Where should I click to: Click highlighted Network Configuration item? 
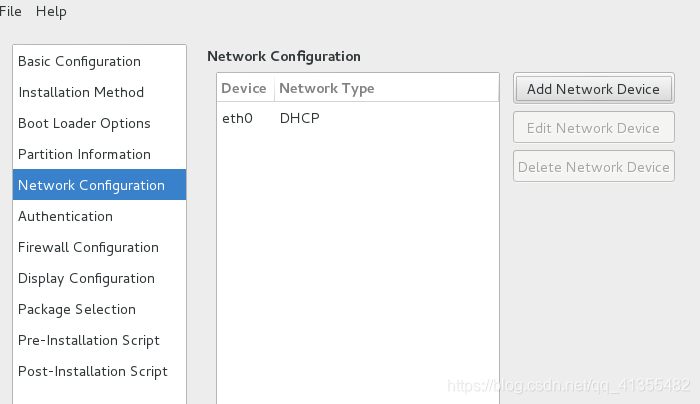(100, 185)
